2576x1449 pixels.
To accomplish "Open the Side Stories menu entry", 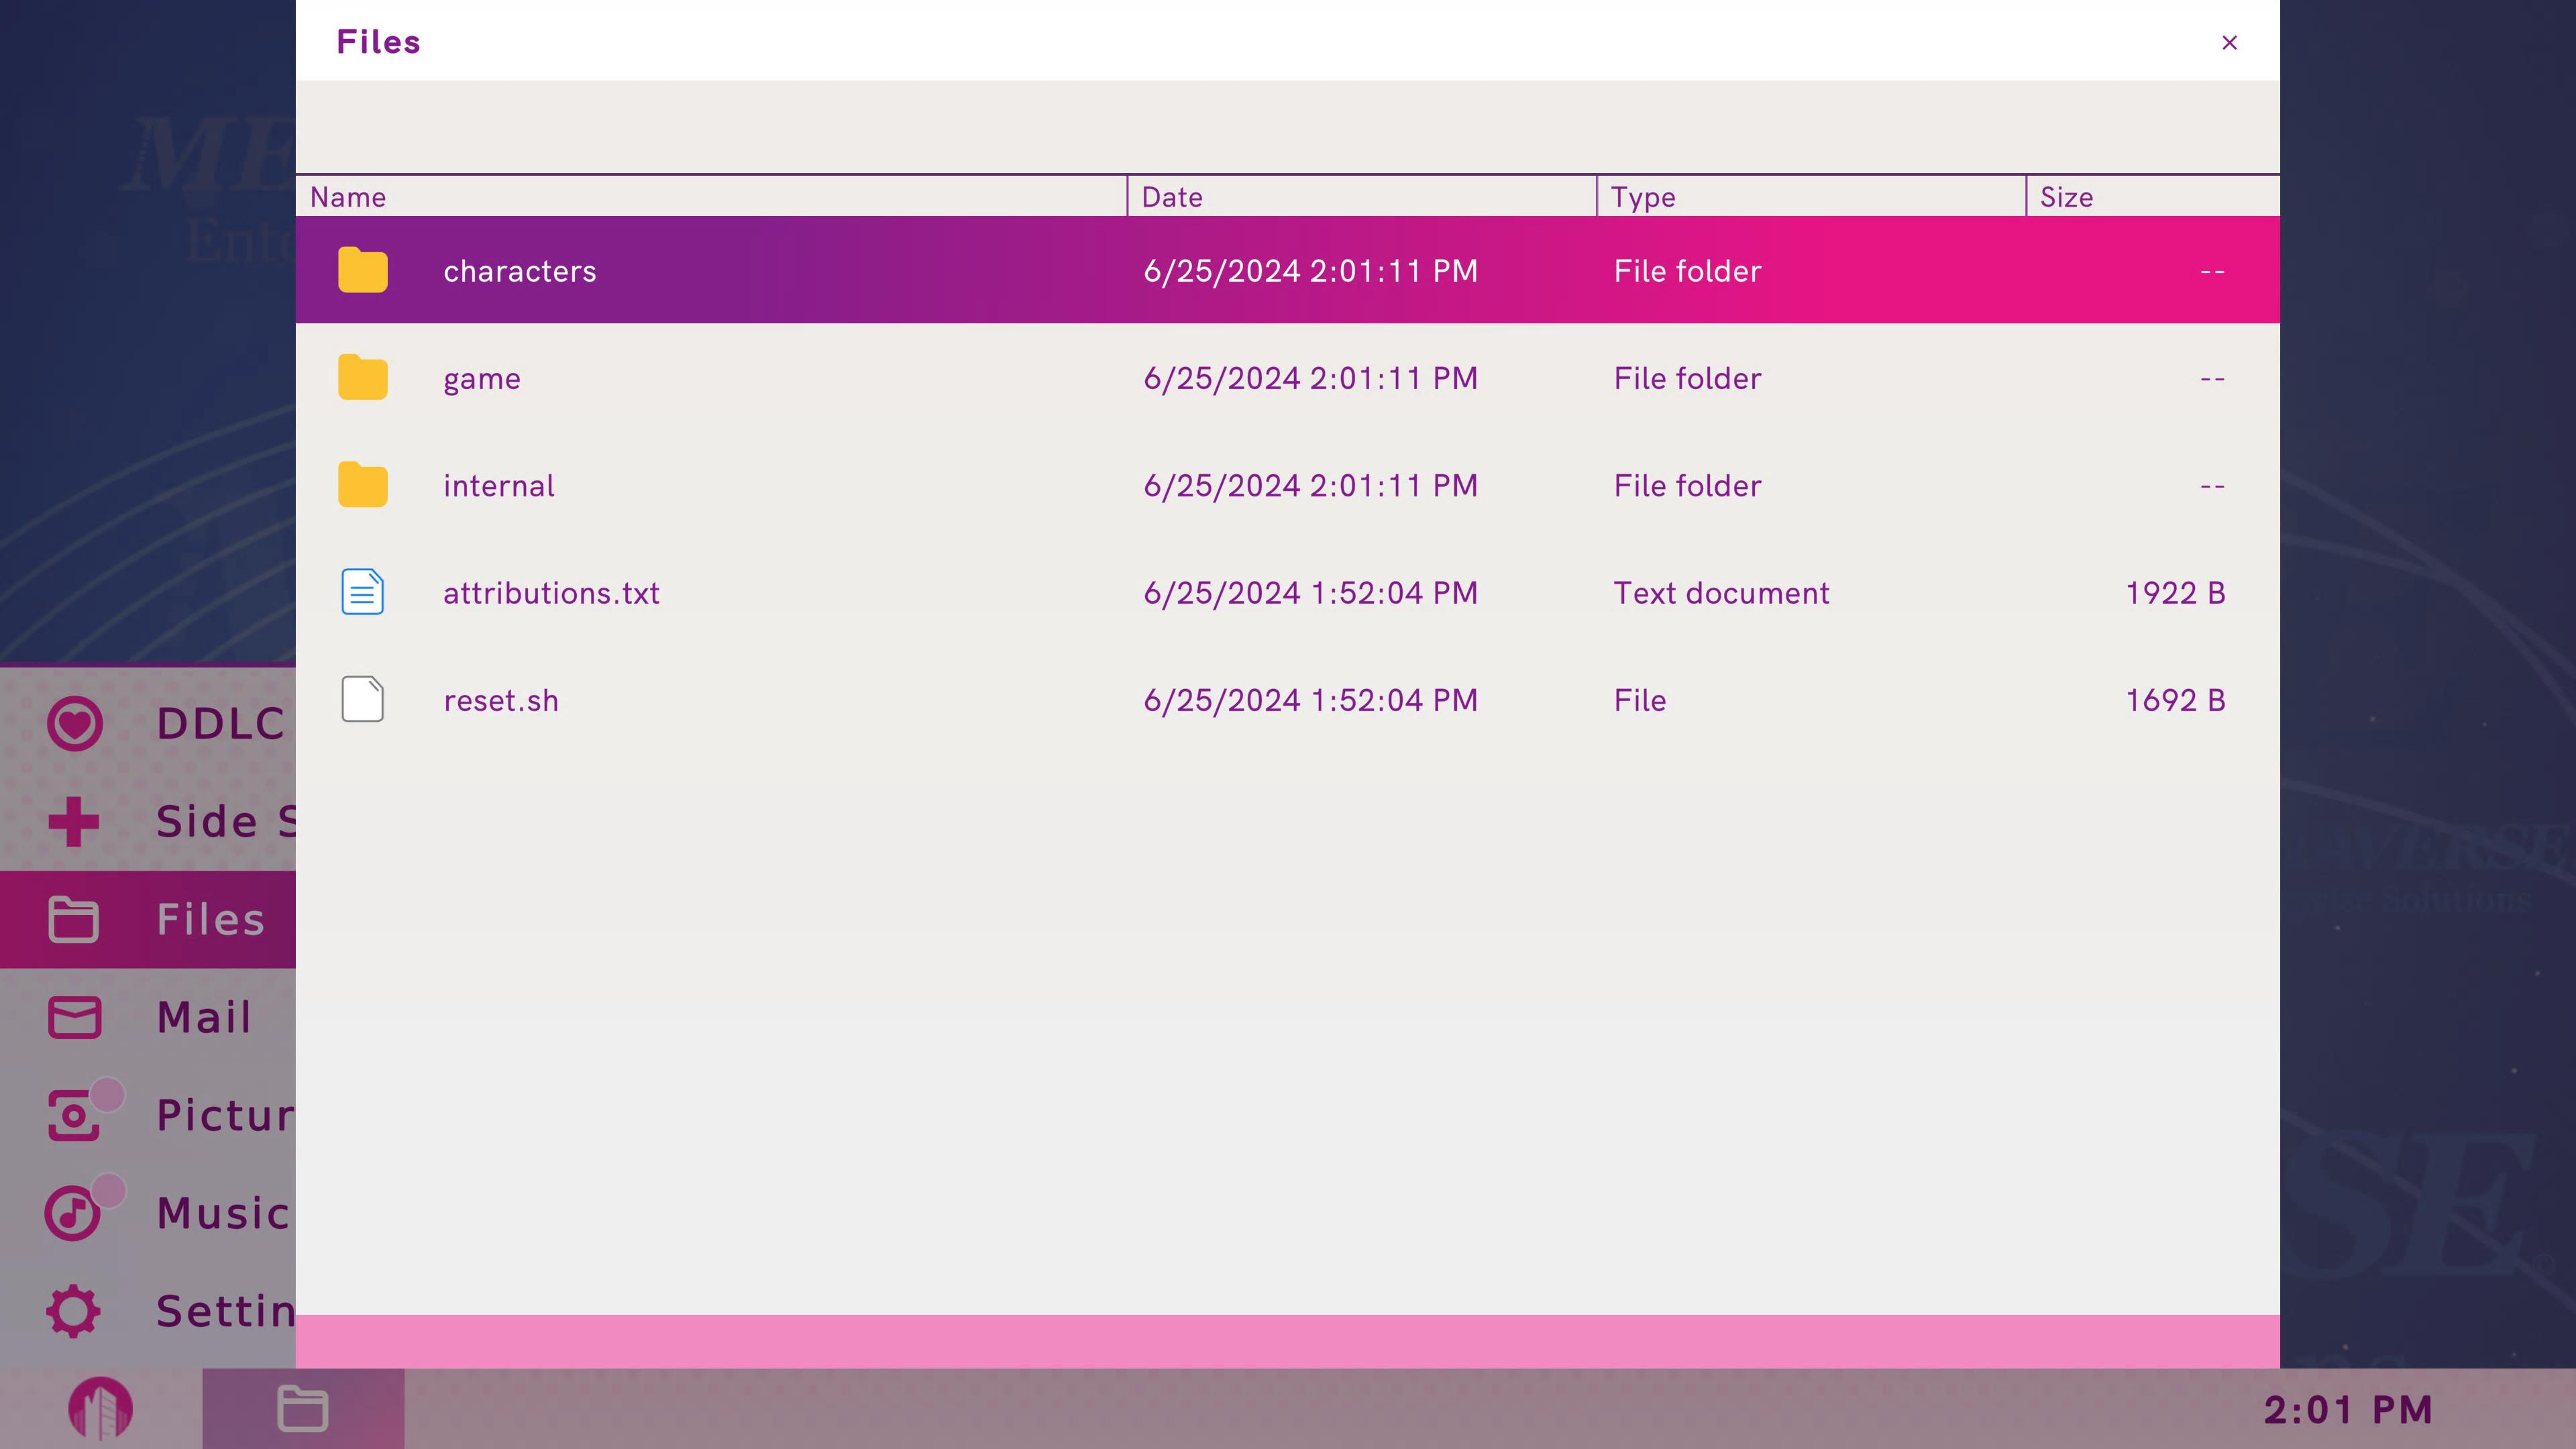I will 148,821.
